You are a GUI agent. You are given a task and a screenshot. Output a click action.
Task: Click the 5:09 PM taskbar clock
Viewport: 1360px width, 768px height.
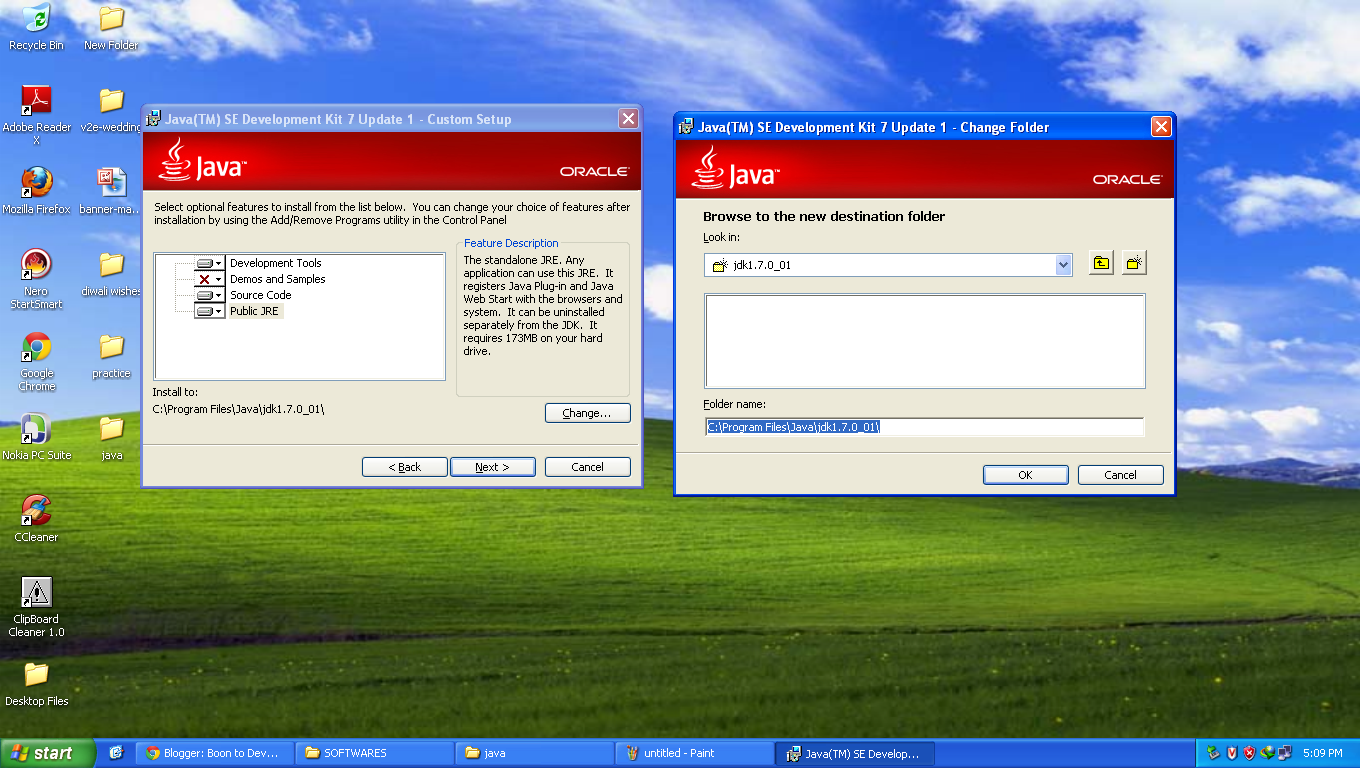(x=1324, y=753)
